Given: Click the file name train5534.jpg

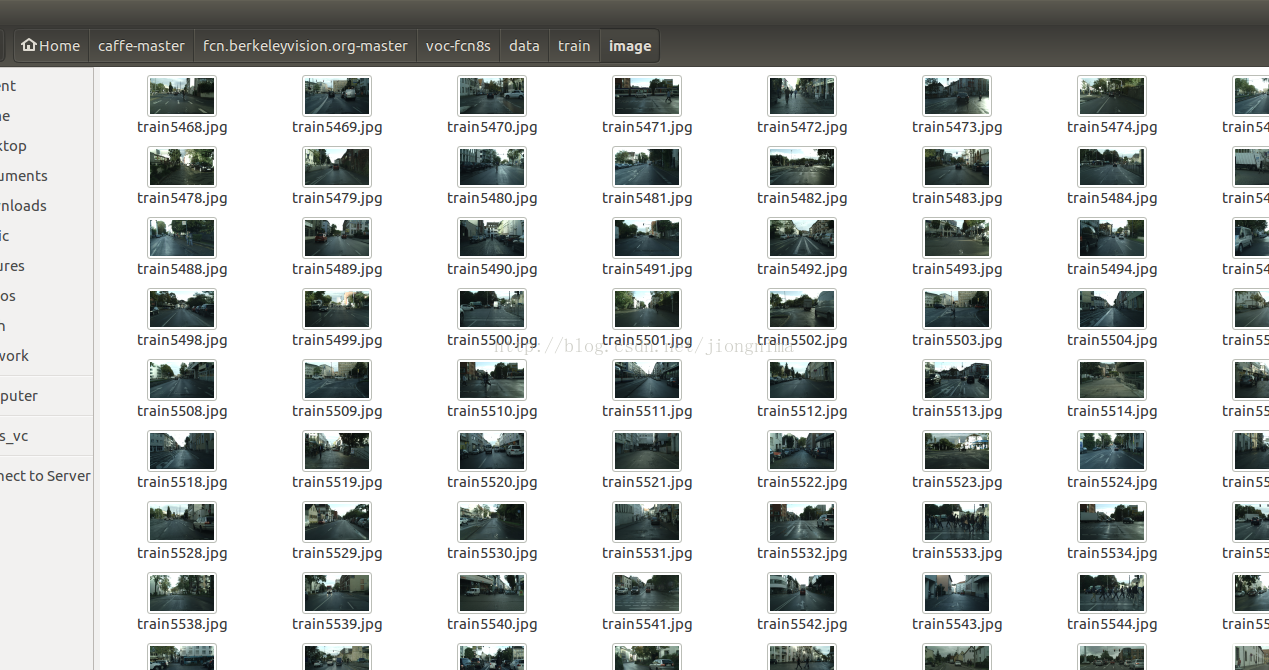Looking at the screenshot, I should tap(1112, 553).
